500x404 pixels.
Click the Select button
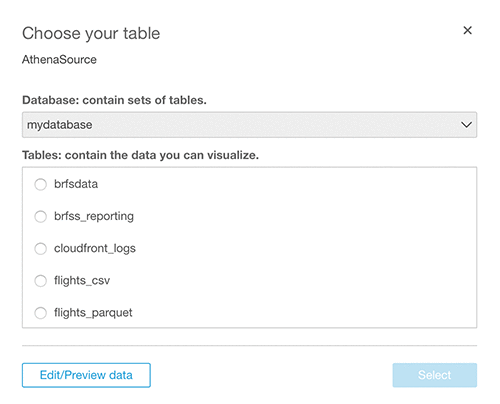click(x=435, y=375)
